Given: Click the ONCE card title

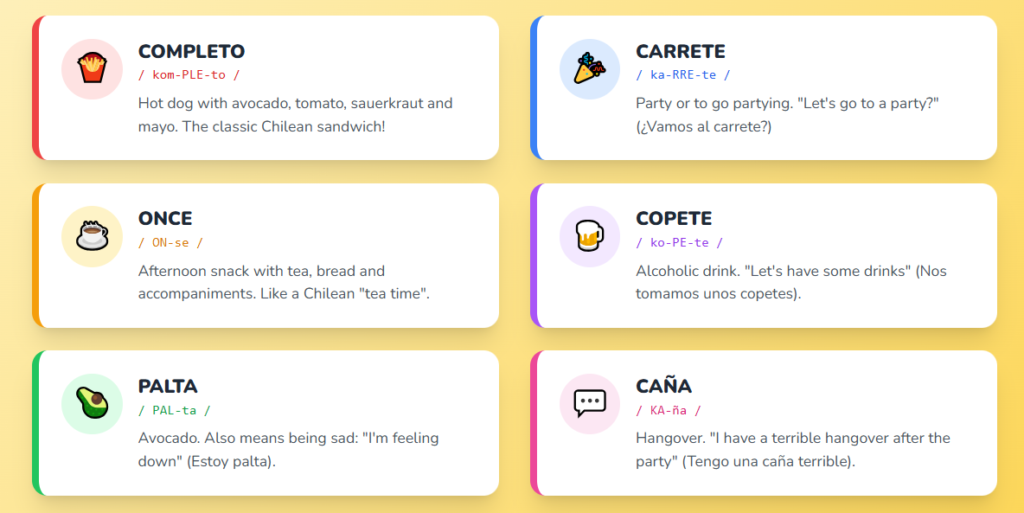Looking at the screenshot, I should coord(165,219).
